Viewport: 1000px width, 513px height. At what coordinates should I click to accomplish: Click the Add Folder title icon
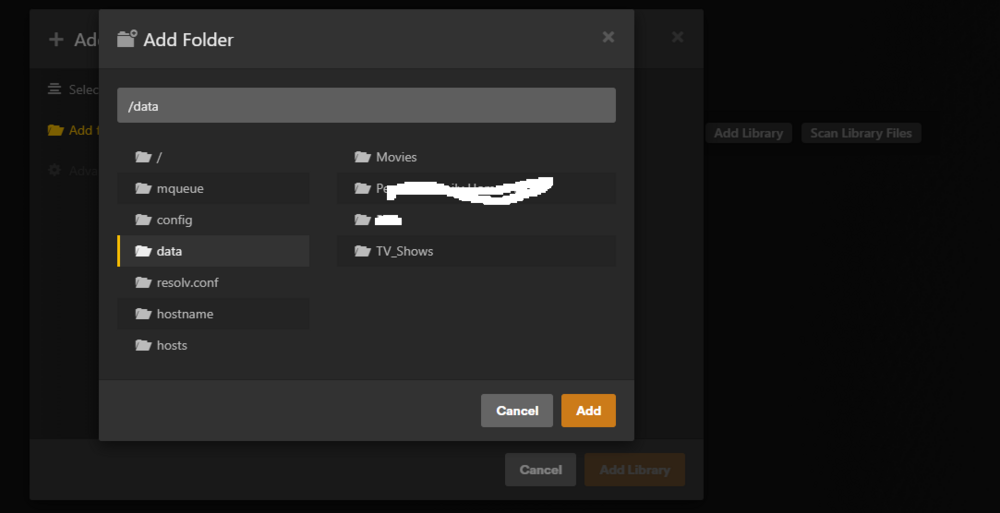(127, 39)
